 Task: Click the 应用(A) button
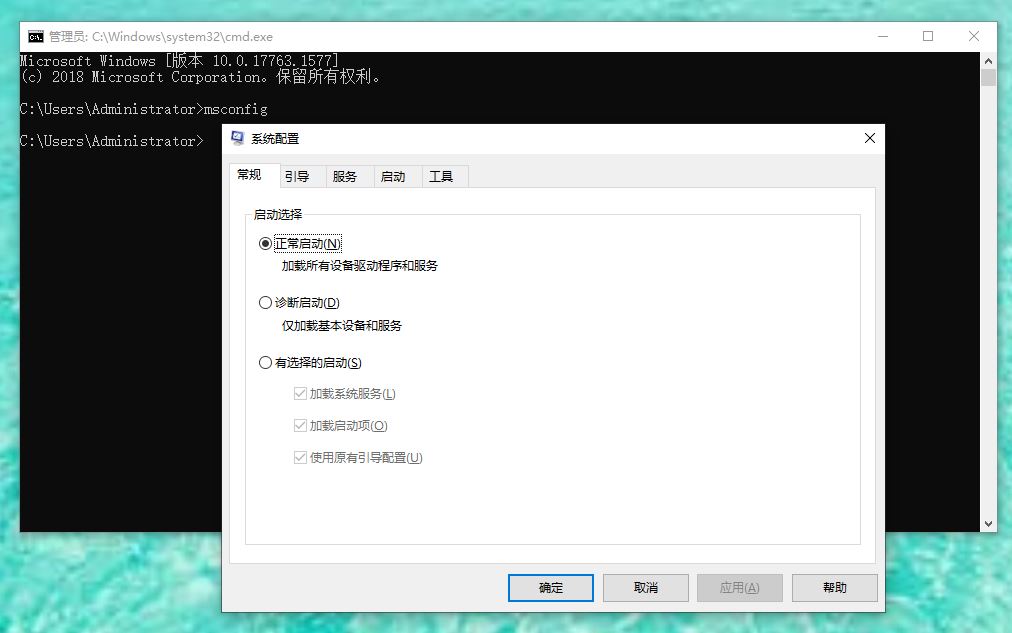740,588
